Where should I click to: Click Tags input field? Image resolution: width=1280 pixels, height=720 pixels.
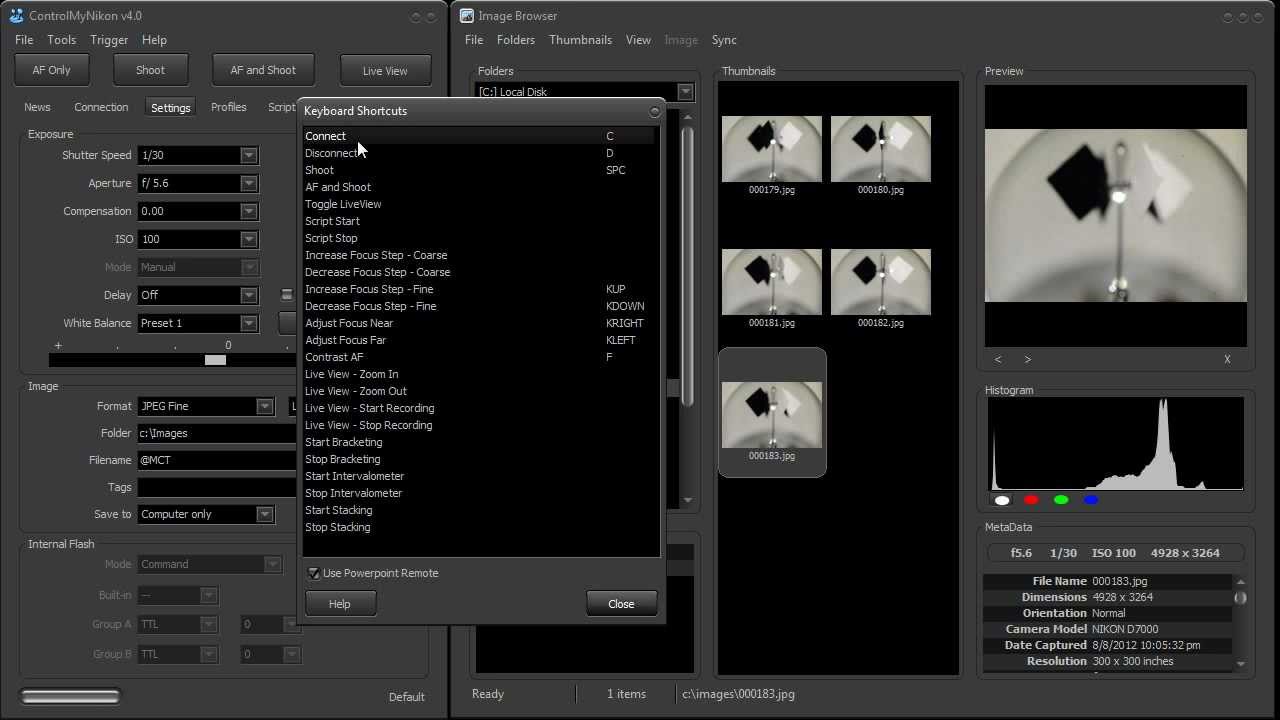point(217,487)
